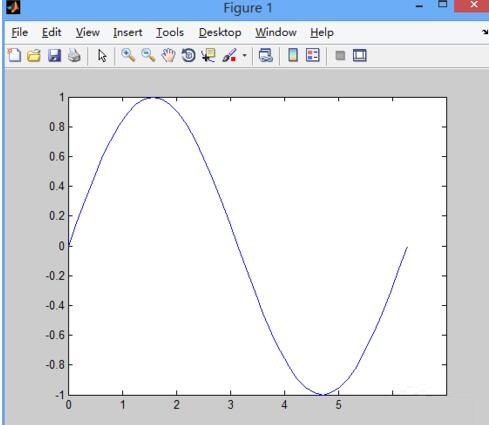This screenshot has width=489, height=425.
Task: Insert a colorbar using the toolbar icon
Action: tap(293, 55)
